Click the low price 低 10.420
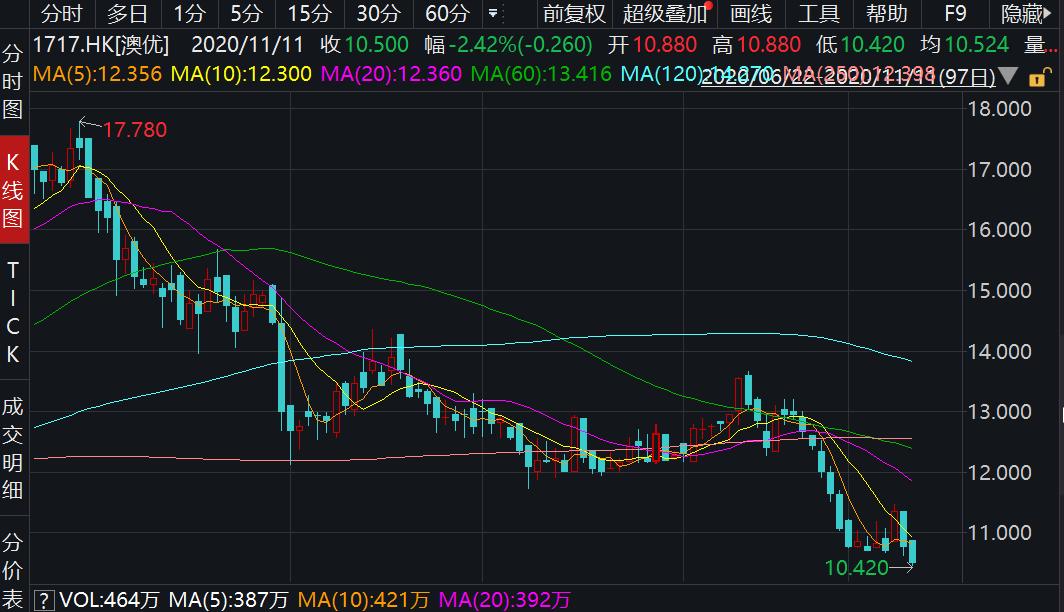The width and height of the screenshot is (1064, 612). (860, 45)
